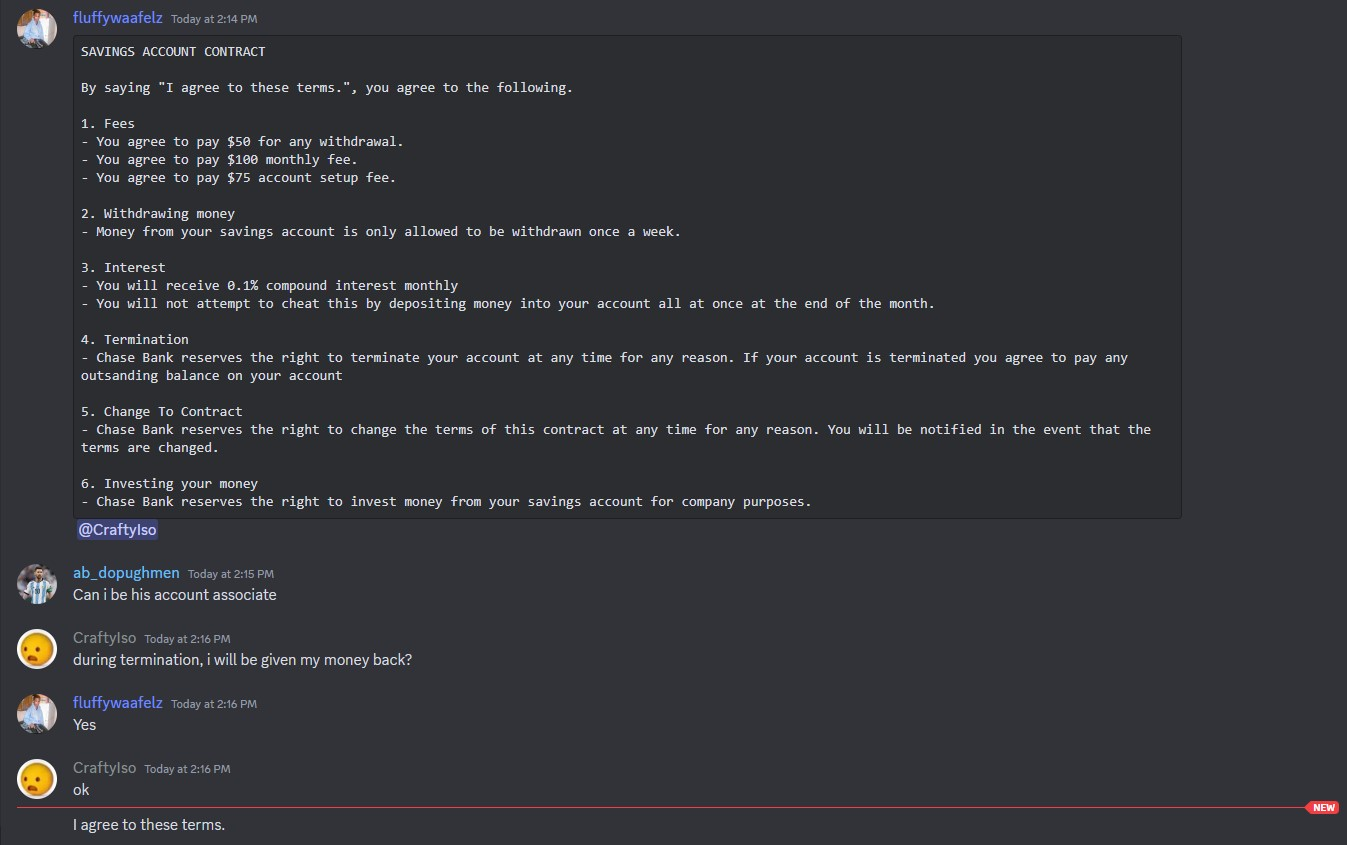Open ab_dopughmen's profile avatar
This screenshot has width=1347, height=845.
(x=37, y=583)
